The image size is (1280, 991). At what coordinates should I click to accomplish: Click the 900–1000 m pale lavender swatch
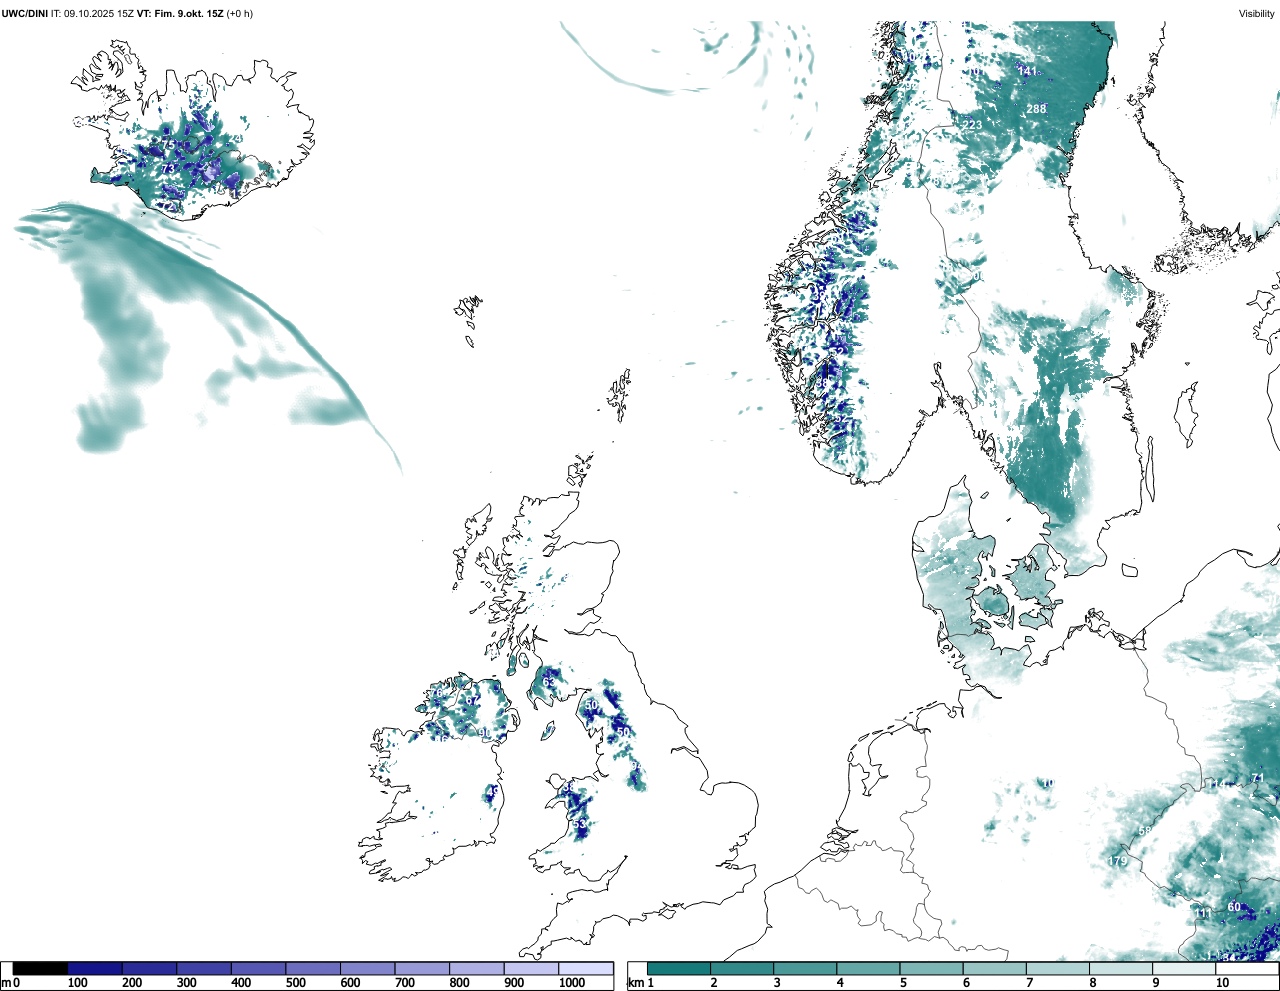pyautogui.click(x=531, y=968)
